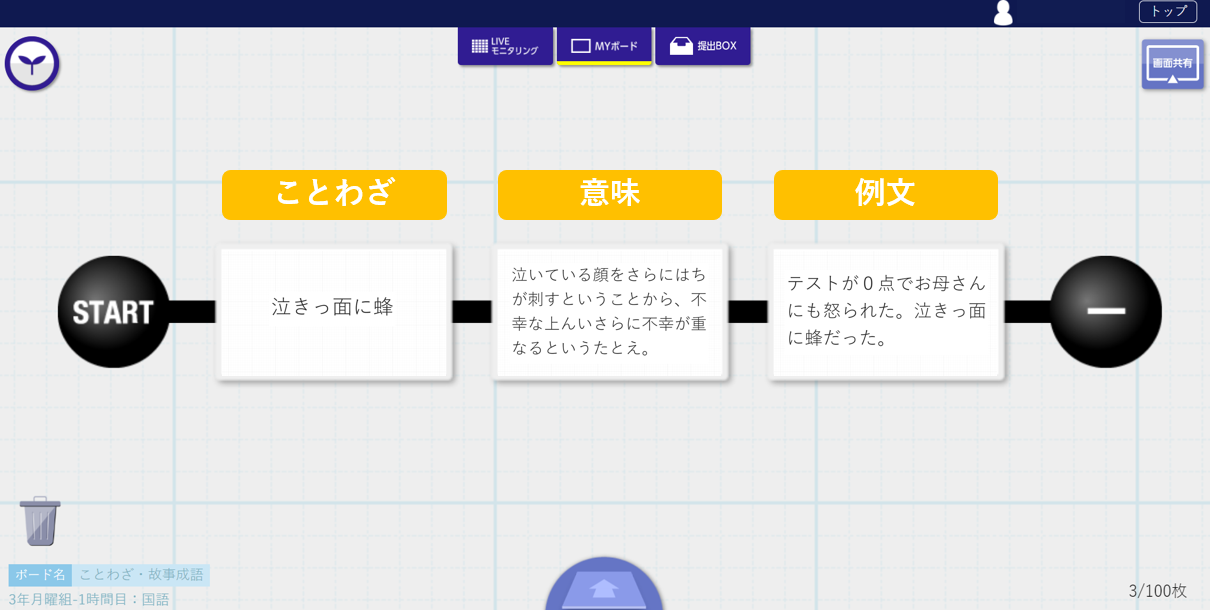The width and height of the screenshot is (1212, 610).
Task: Select the 例文 yellow header label
Action: click(886, 195)
